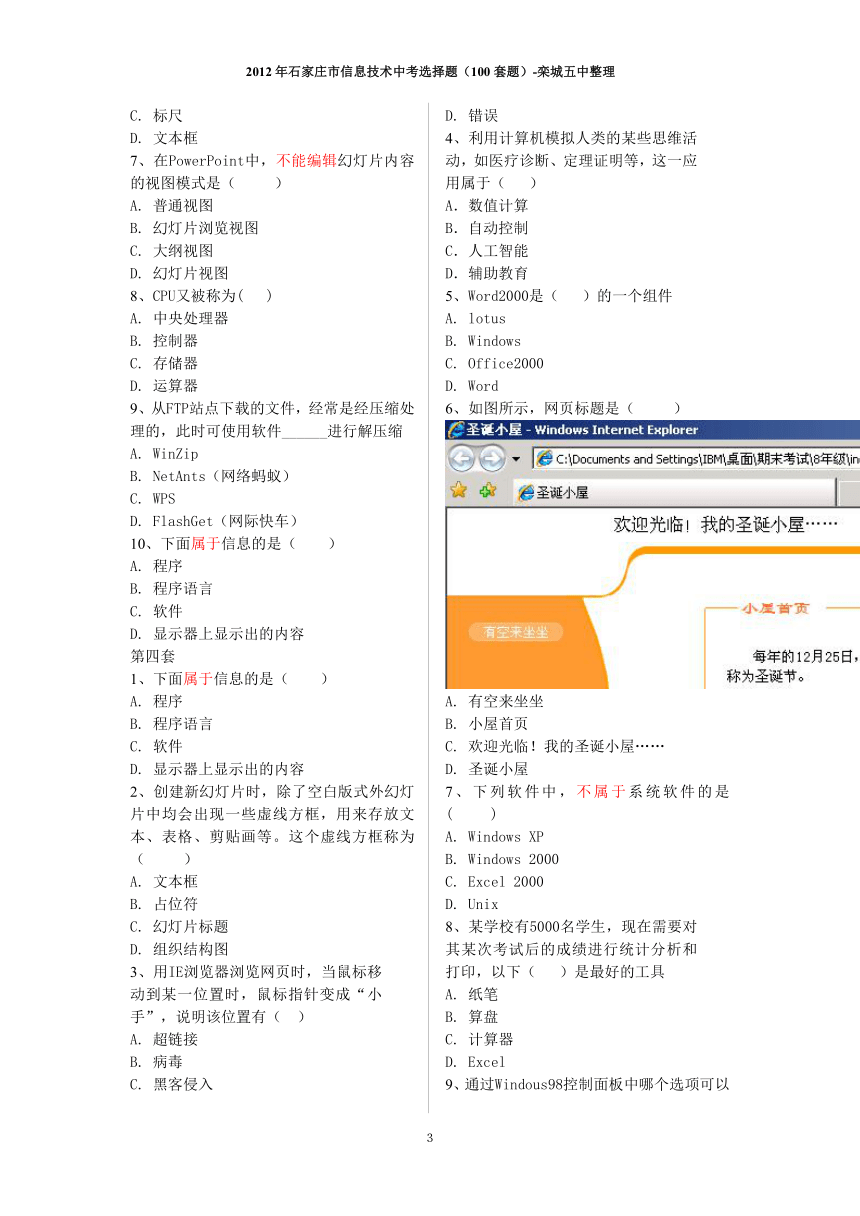860x1216 pixels.
Task: Select answer option B. NetAnts(网络蚂蚁)
Action: (x=209, y=476)
